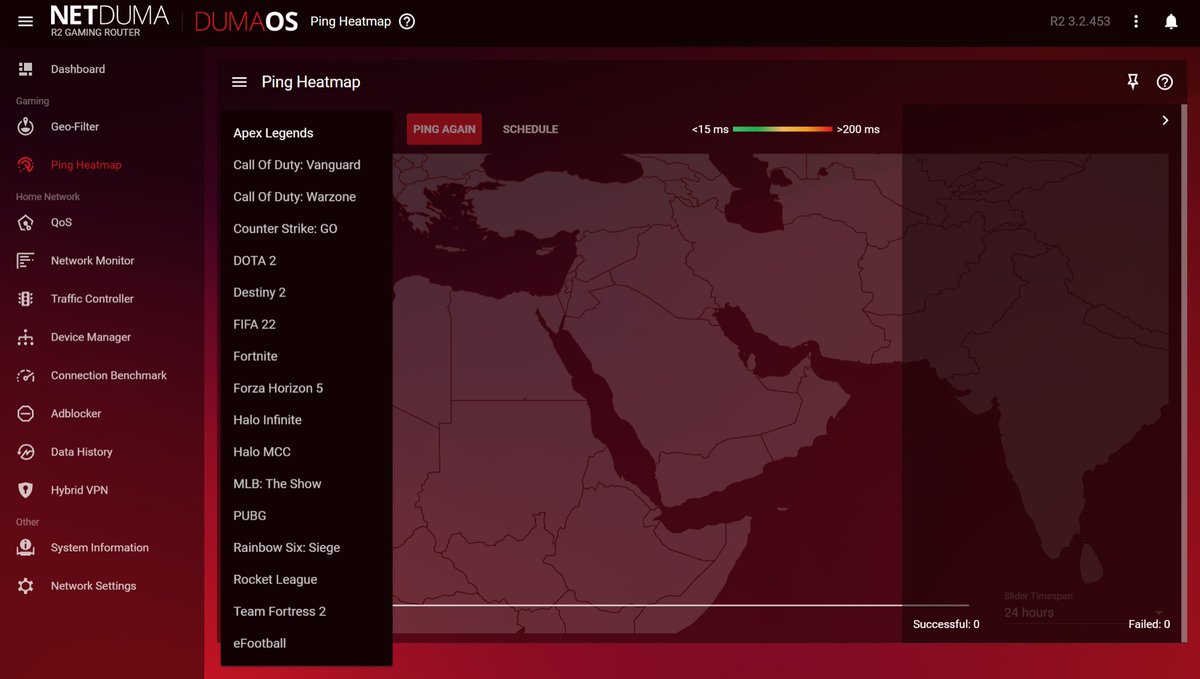Click the NETDUMA R2 Gaming Router logo

click(x=109, y=21)
